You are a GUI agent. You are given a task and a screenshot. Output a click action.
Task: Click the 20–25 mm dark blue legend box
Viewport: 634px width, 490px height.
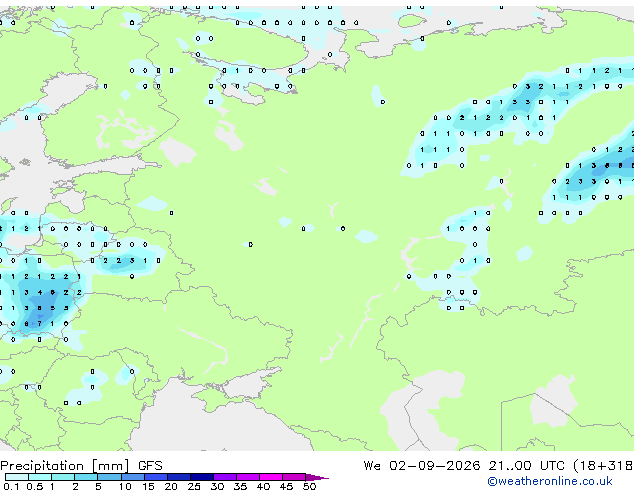tap(178, 477)
